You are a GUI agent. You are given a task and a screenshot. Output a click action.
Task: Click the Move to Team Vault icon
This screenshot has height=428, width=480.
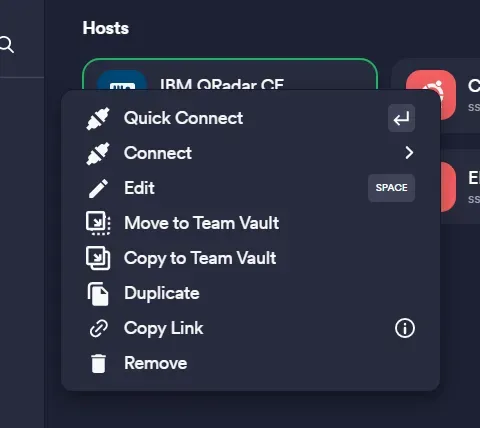click(98, 223)
